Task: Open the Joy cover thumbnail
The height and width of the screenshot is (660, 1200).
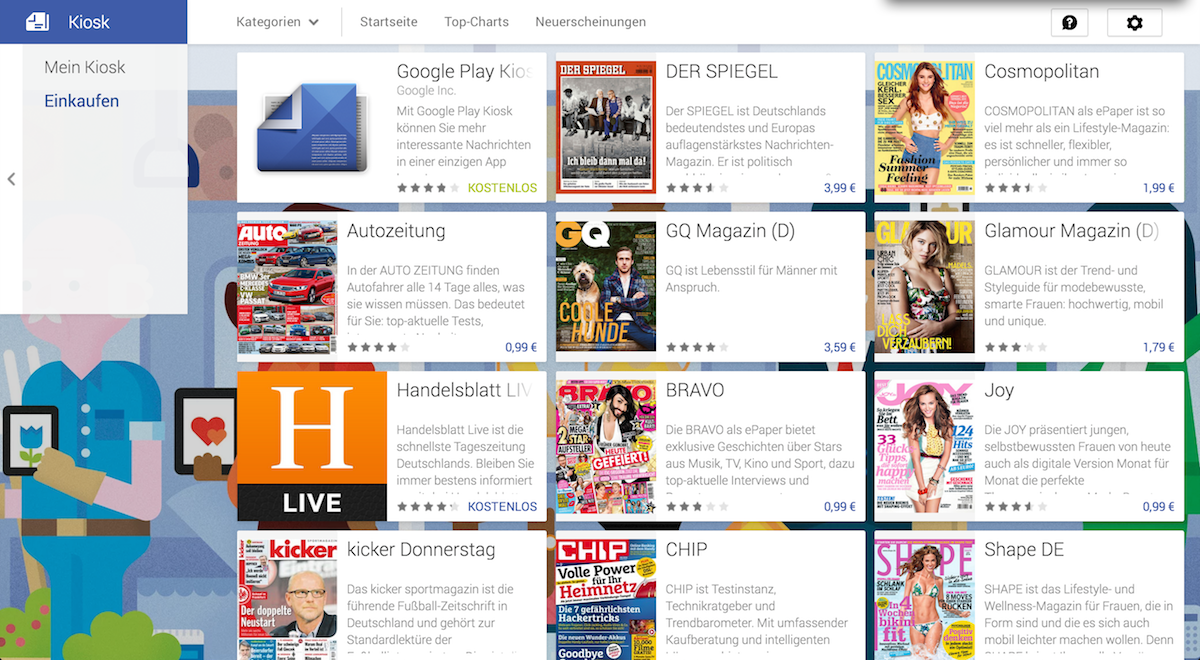Action: 925,446
